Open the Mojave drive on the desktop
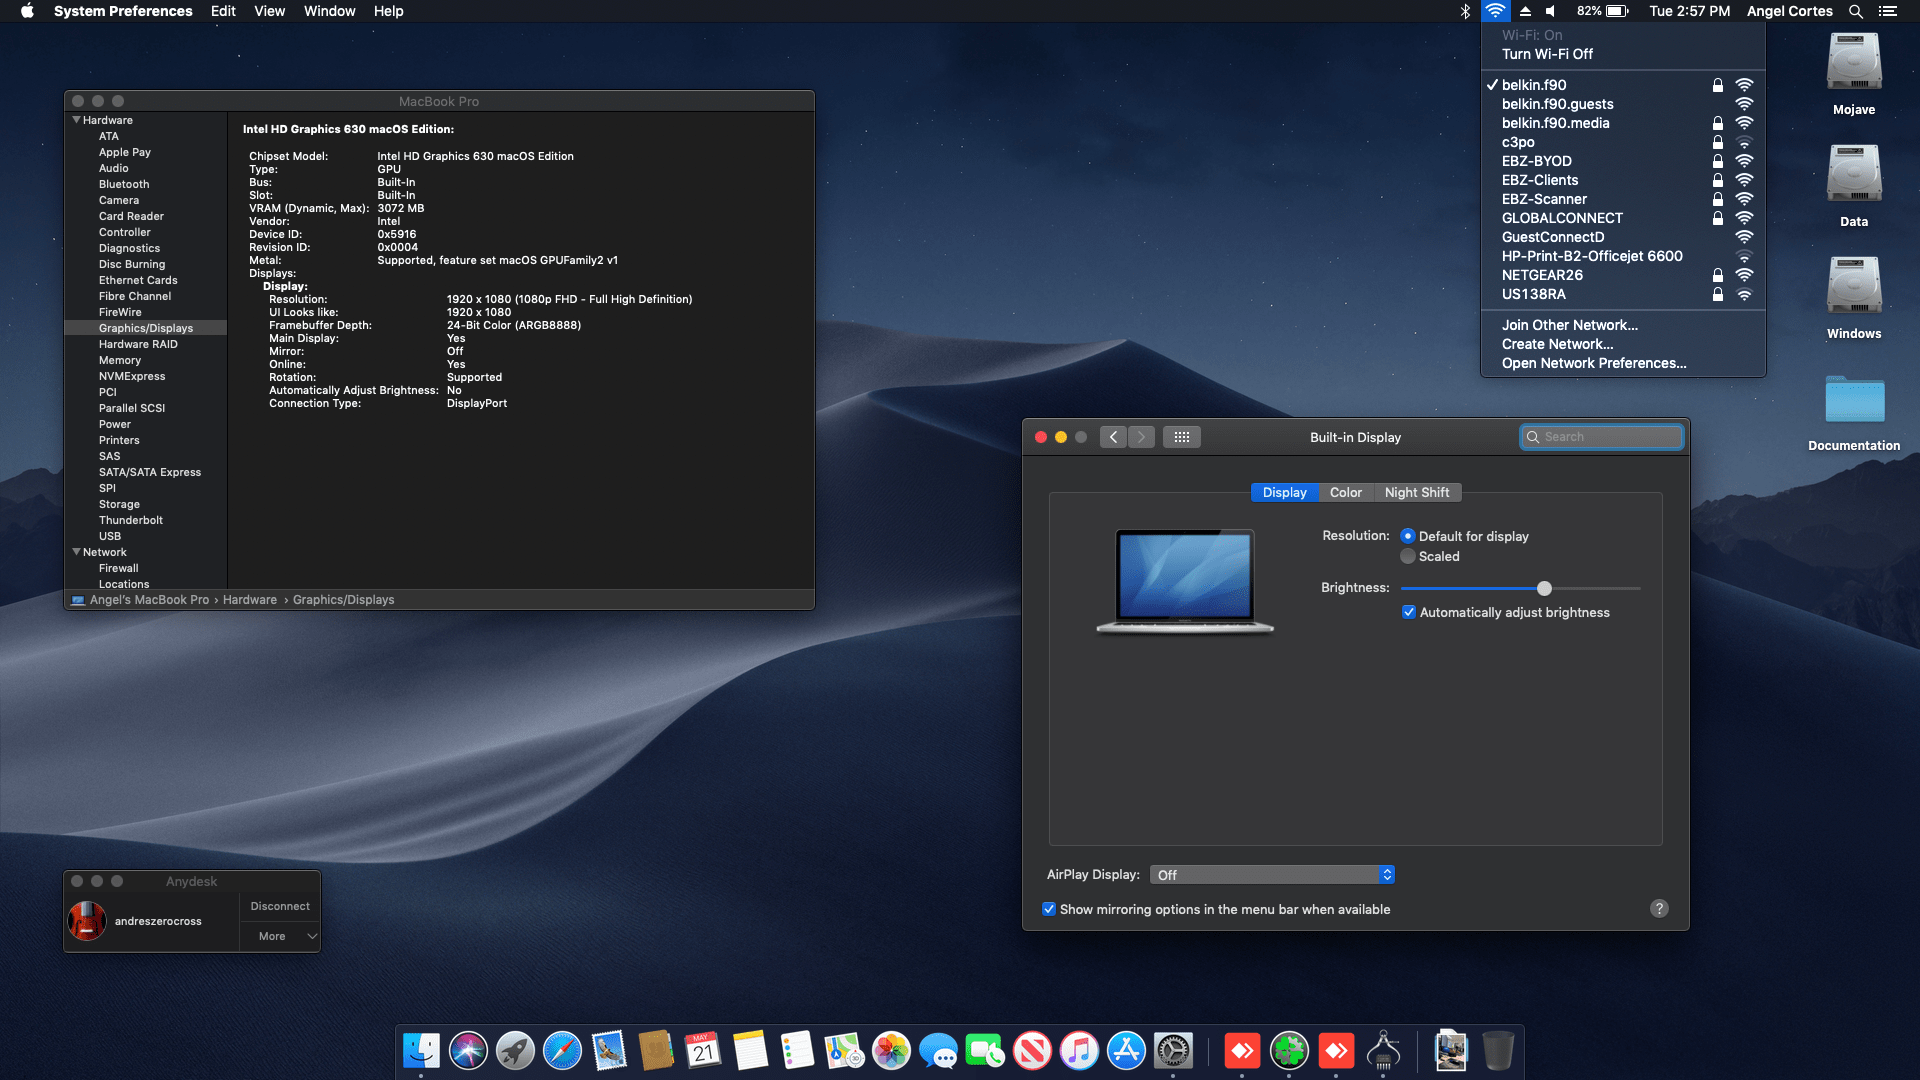 (1853, 65)
